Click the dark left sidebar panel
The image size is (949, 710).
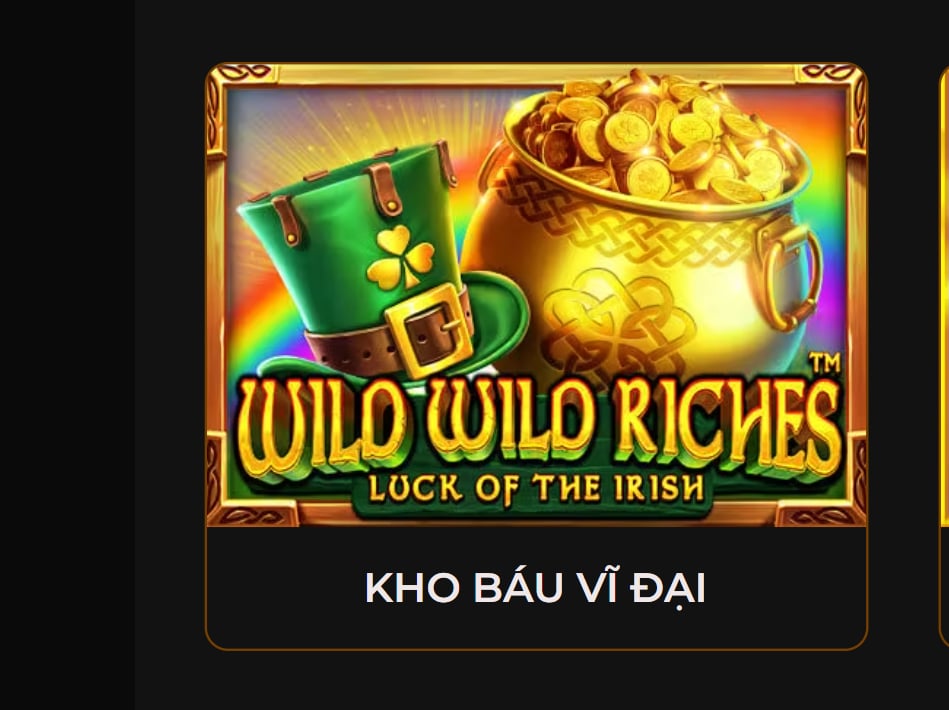coord(67,355)
